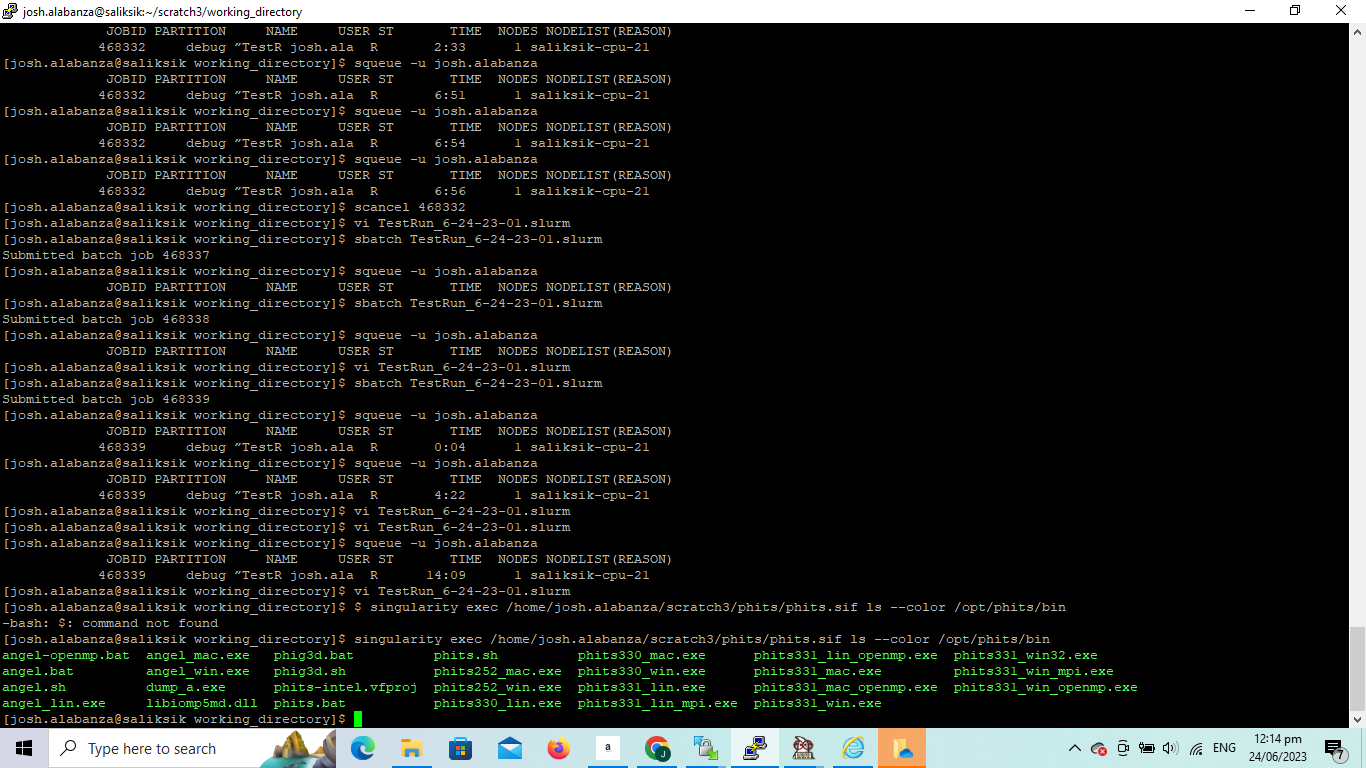Launch Microsoft Edge from the taskbar

[x=362, y=748]
